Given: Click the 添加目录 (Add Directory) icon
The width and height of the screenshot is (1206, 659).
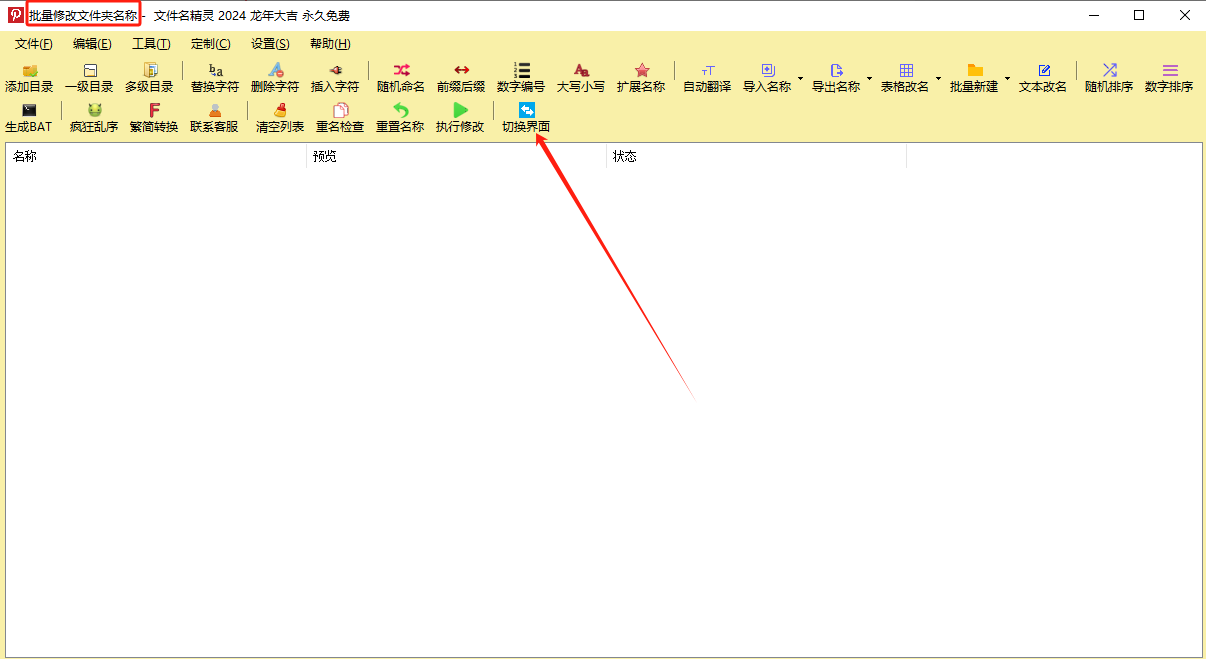Looking at the screenshot, I should (29, 71).
